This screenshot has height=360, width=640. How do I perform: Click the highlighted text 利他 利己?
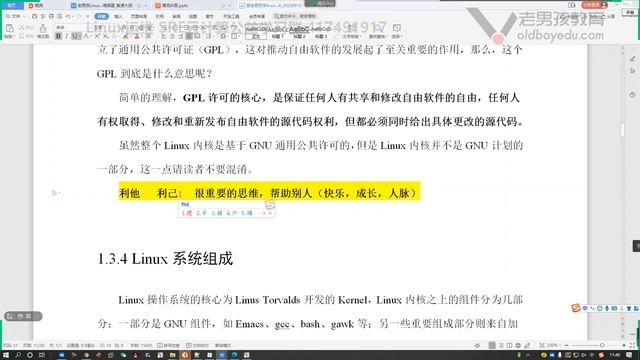(148, 193)
